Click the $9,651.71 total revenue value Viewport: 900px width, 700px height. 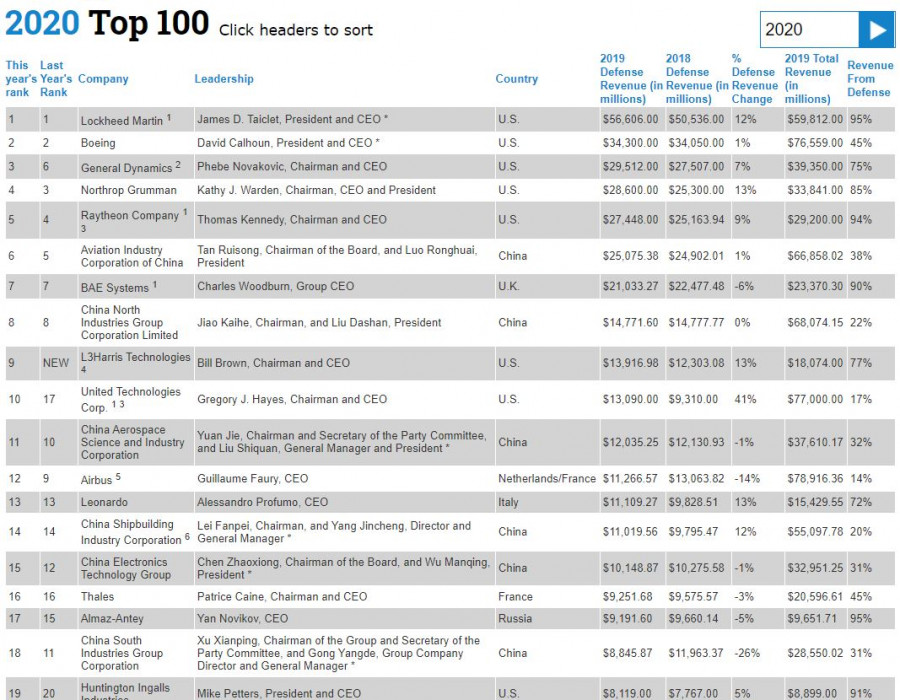coord(812,619)
